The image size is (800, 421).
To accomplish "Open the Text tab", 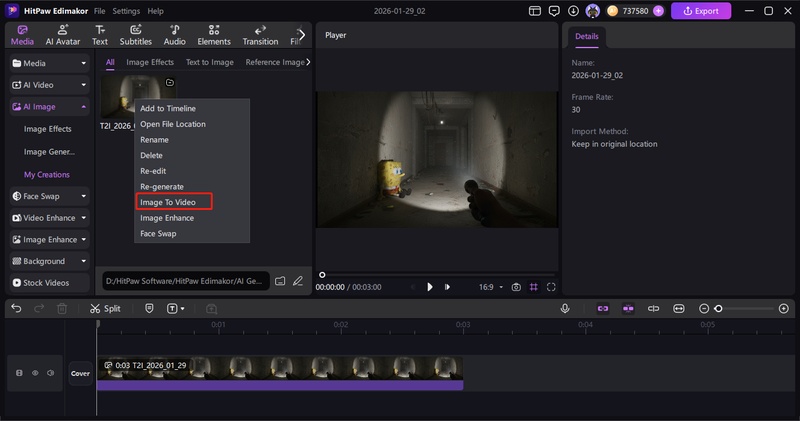I will point(99,35).
